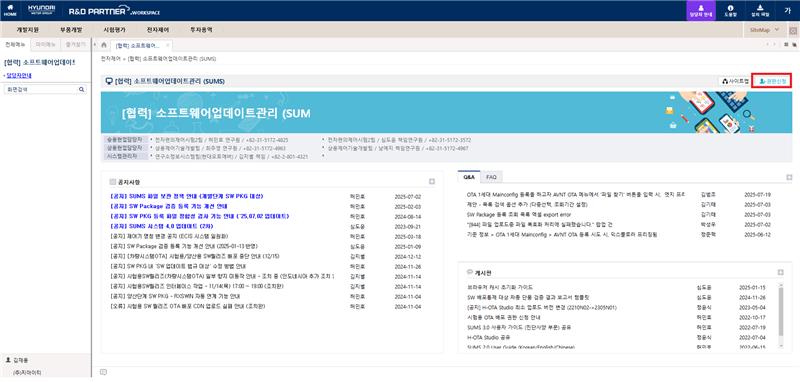This screenshot has height=382, width=800.
Task: Open the 전자제어 menu
Action: [x=158, y=30]
